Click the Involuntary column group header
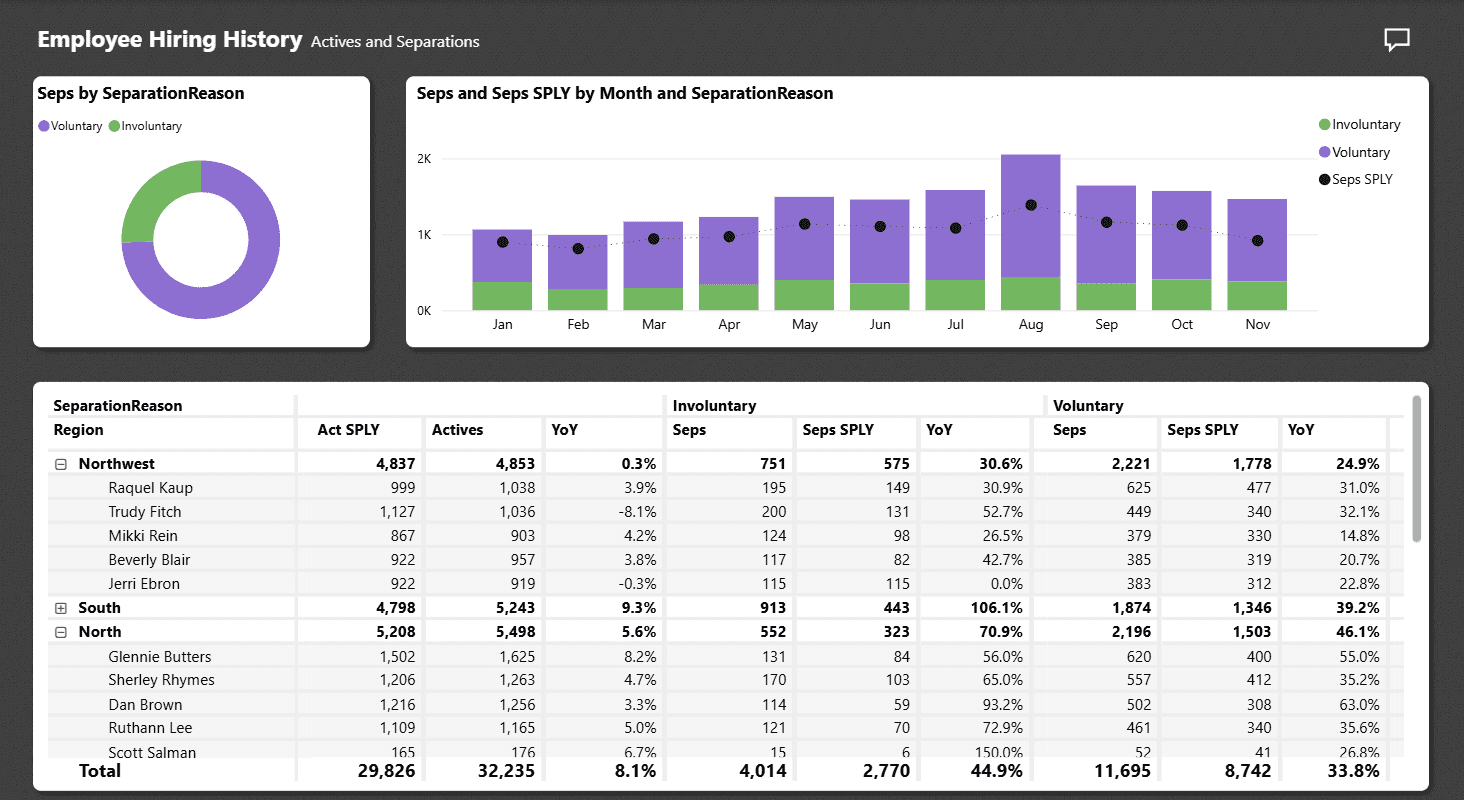This screenshot has width=1464, height=800. click(714, 406)
